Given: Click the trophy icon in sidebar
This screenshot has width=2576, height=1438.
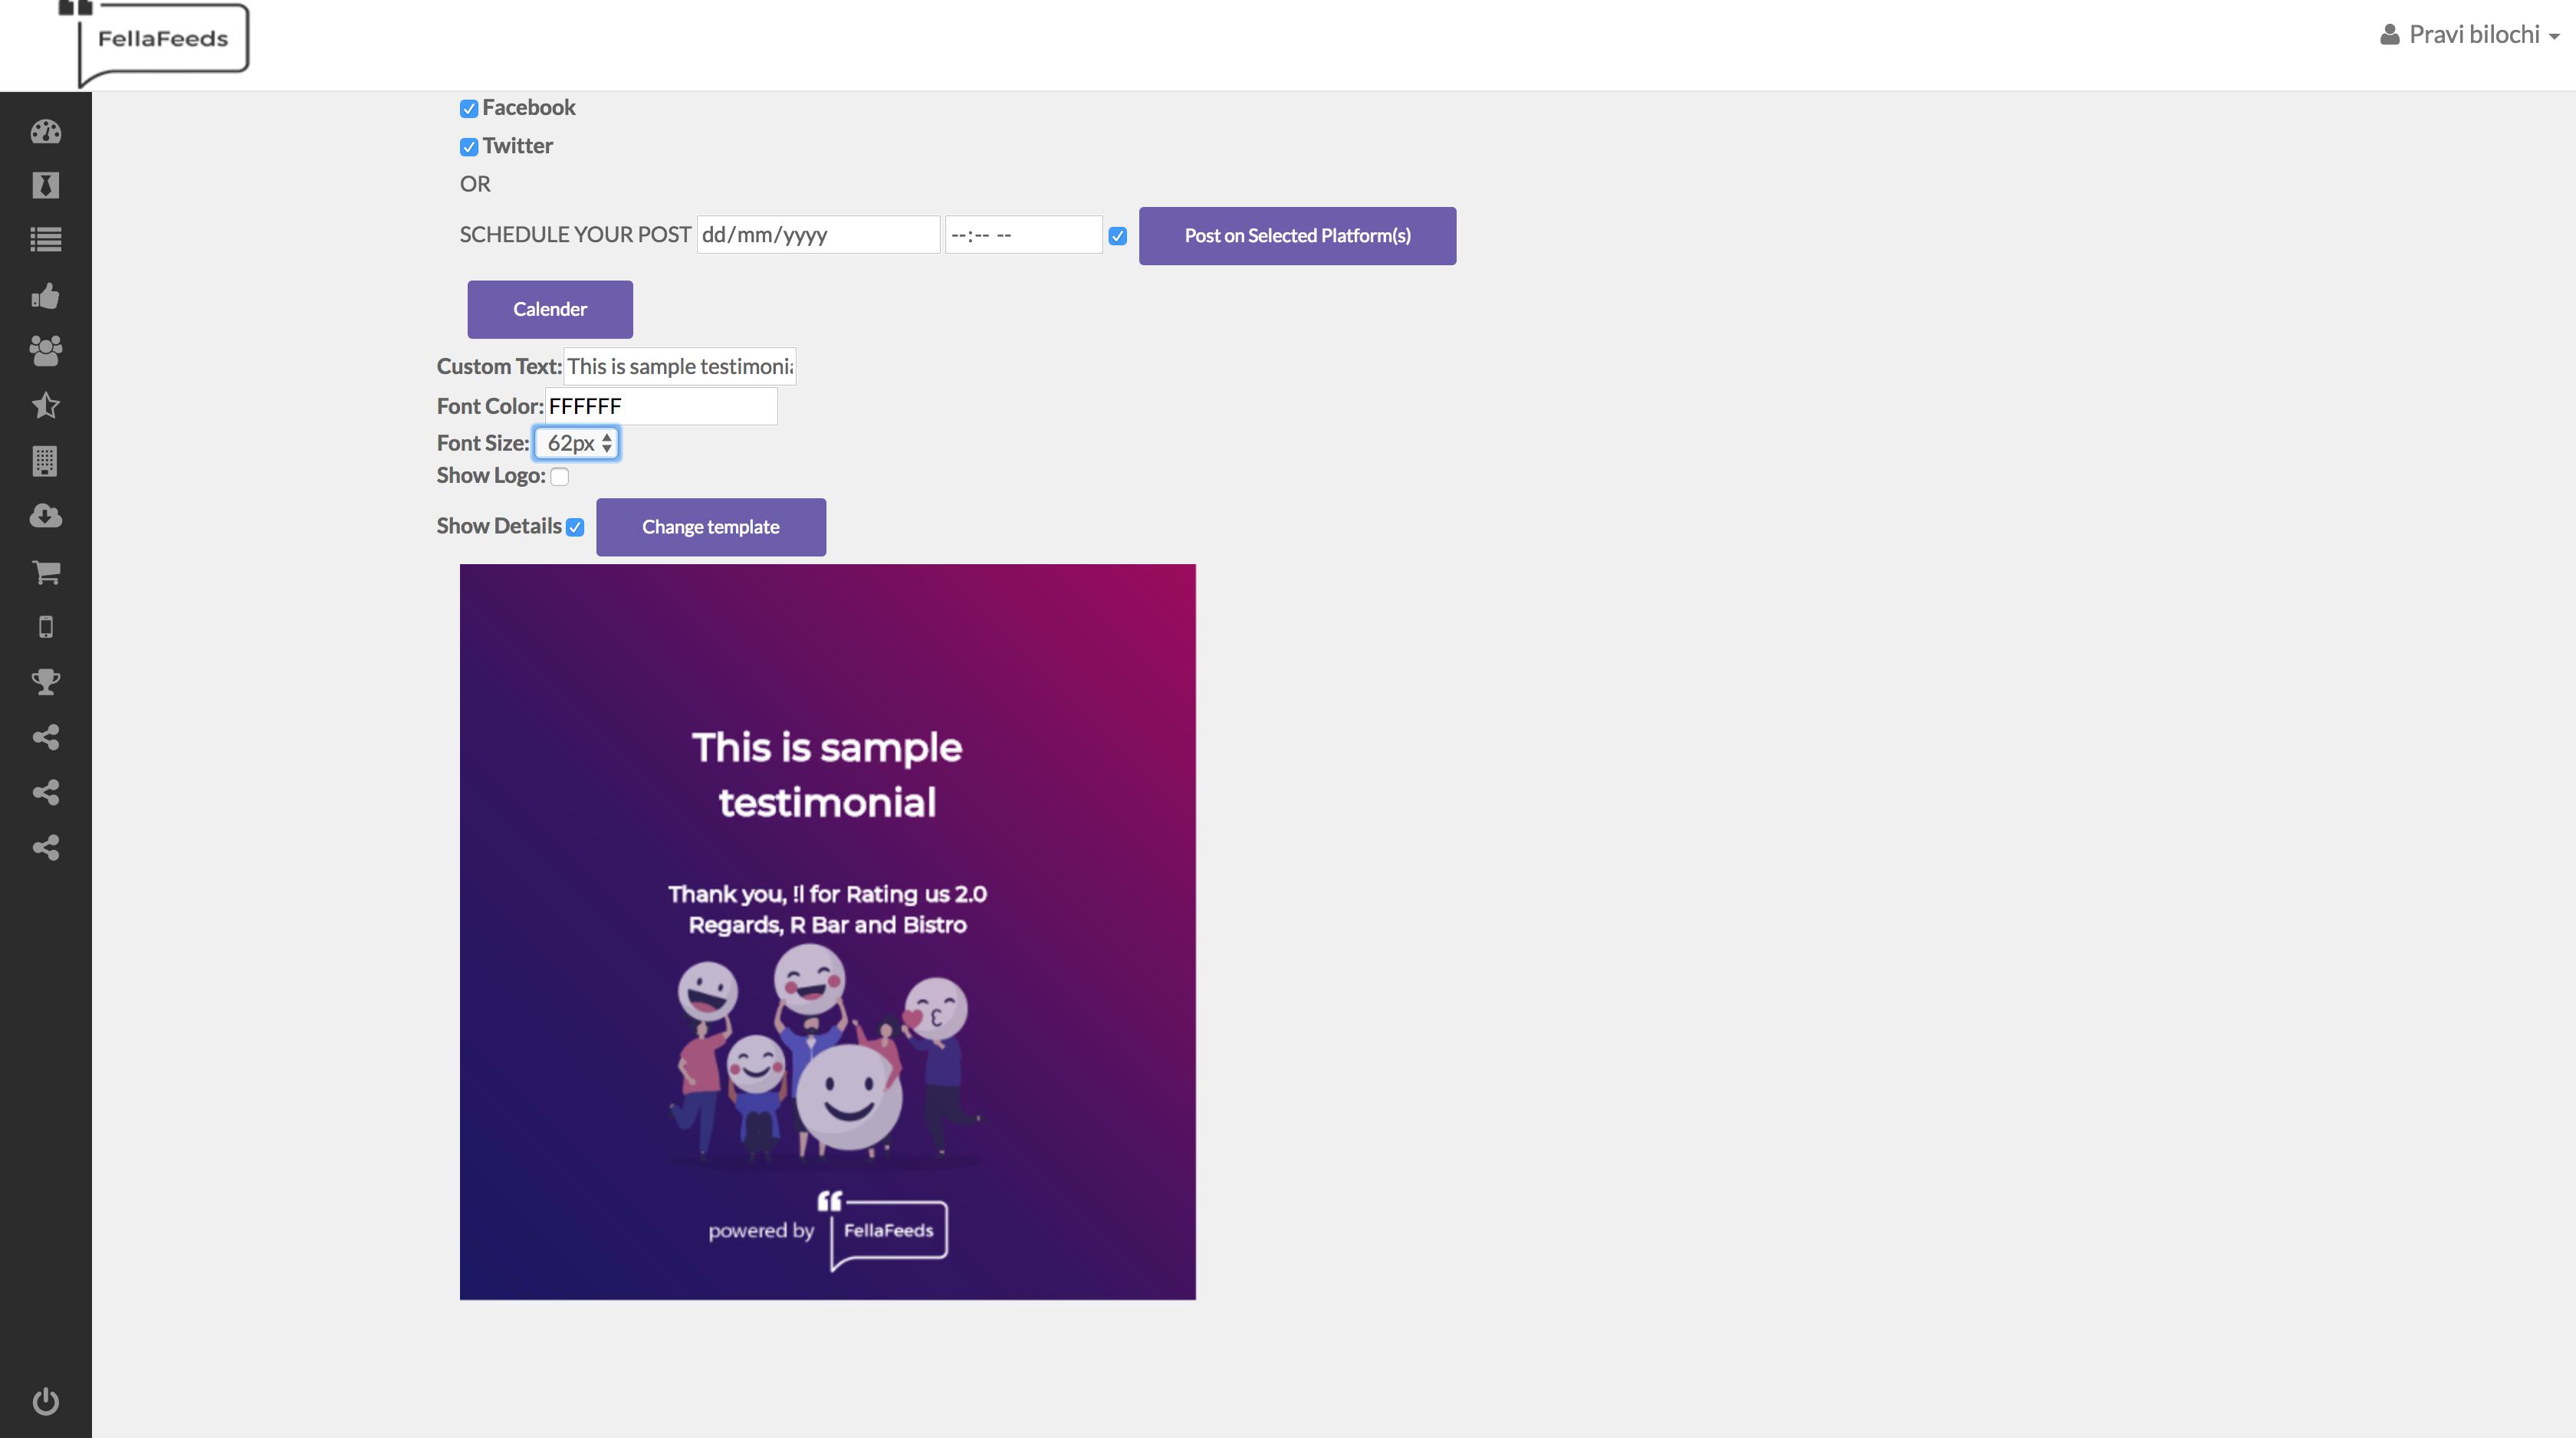Looking at the screenshot, I should coord(45,682).
